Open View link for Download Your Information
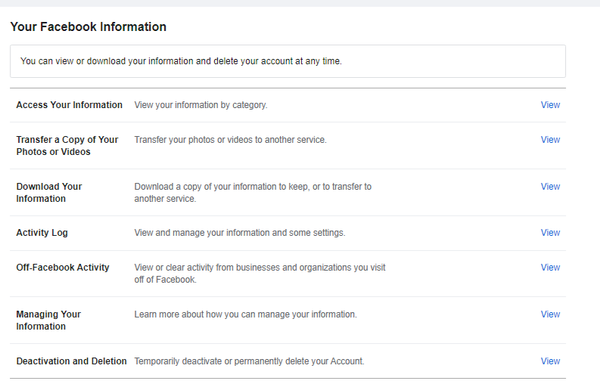The image size is (600, 384). (x=550, y=186)
